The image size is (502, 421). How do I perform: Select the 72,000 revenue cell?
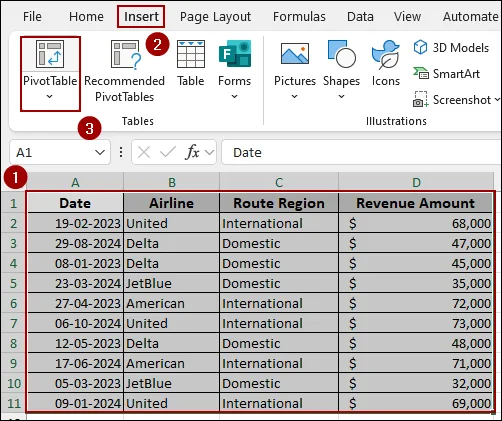(x=416, y=303)
